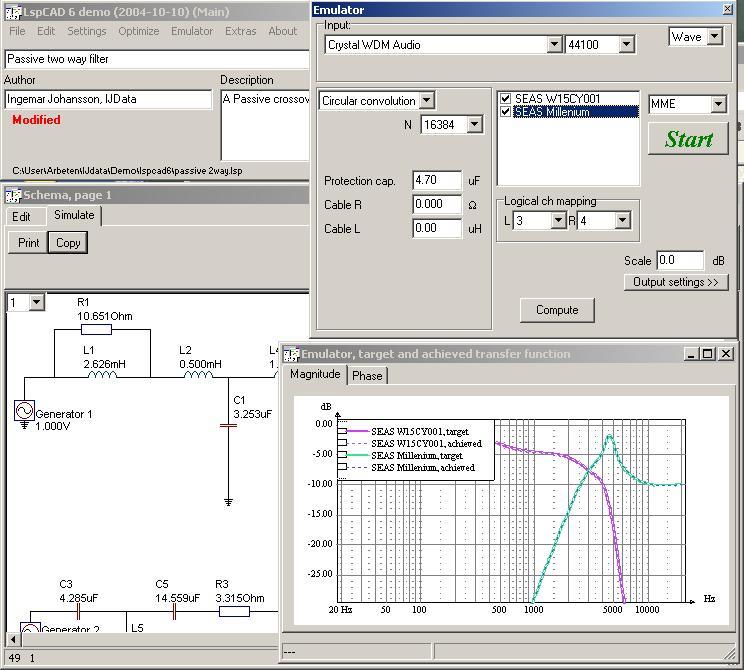Select the C3 capacitor symbol
Screen dimensions: 744x670
pos(78,612)
